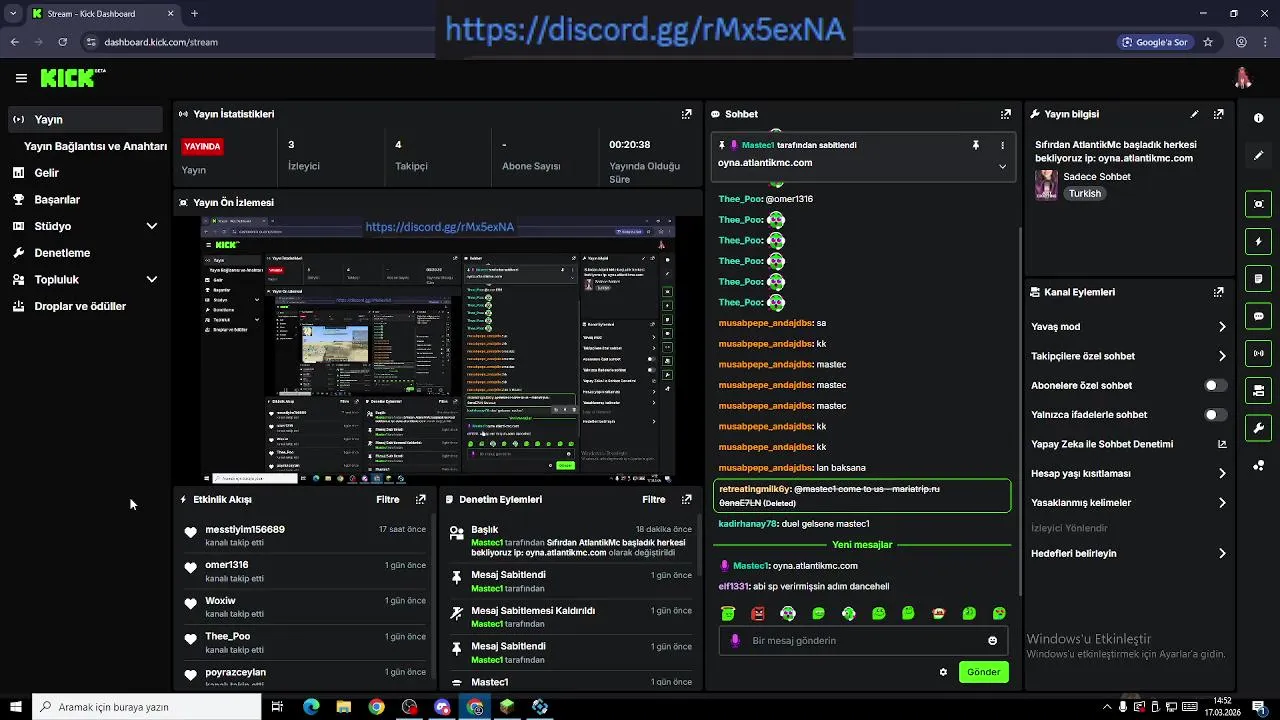Click the red angry emote in the chat bar
Screen dimensions: 1280x720
click(x=758, y=613)
